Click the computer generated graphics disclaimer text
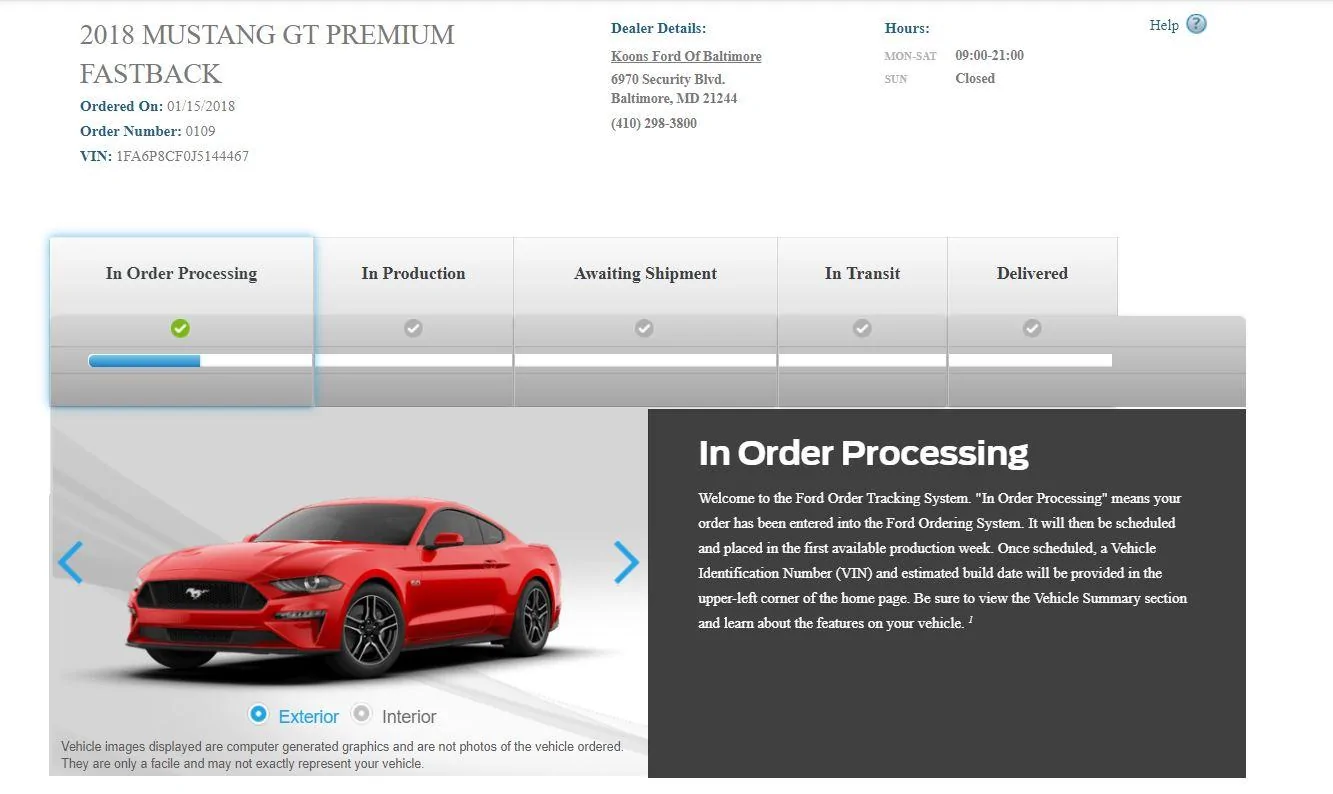This screenshot has height=794, width=1333. click(342, 755)
